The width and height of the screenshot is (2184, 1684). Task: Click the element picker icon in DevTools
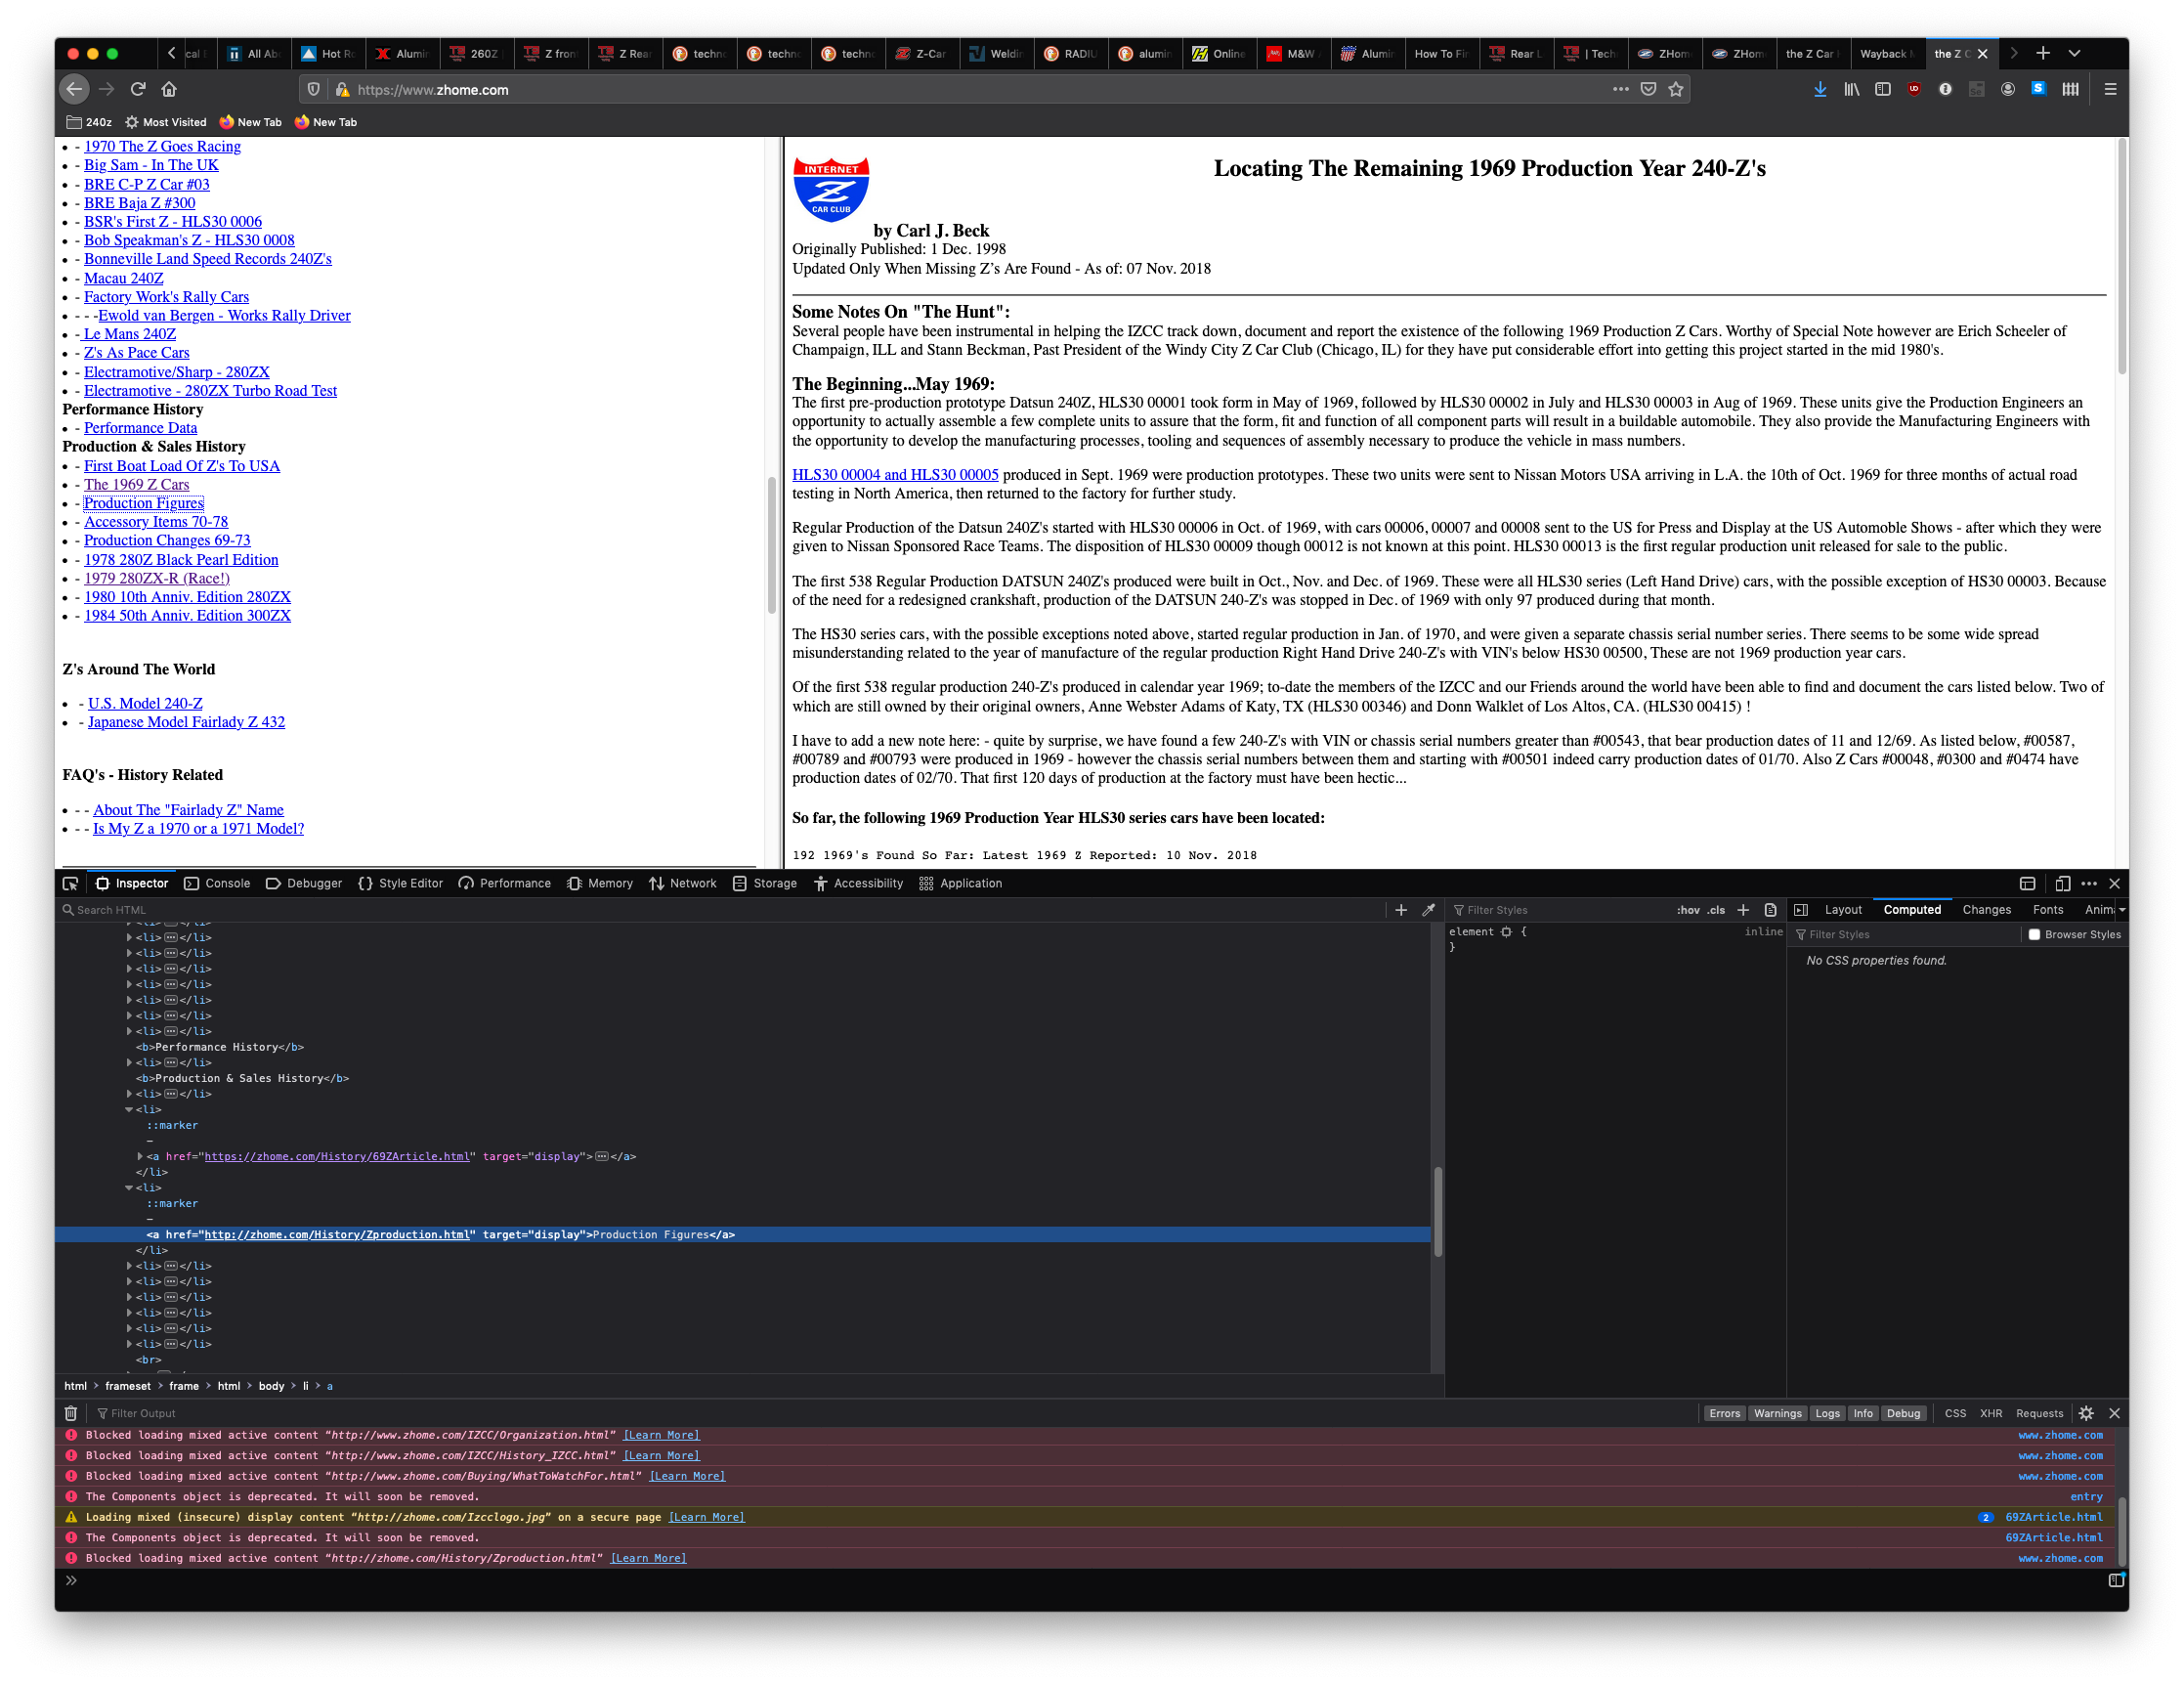coord(70,883)
